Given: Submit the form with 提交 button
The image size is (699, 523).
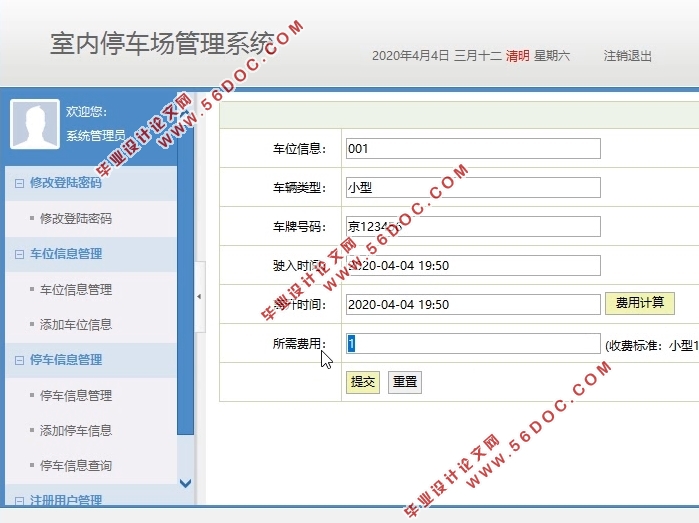Looking at the screenshot, I should coord(363,382).
